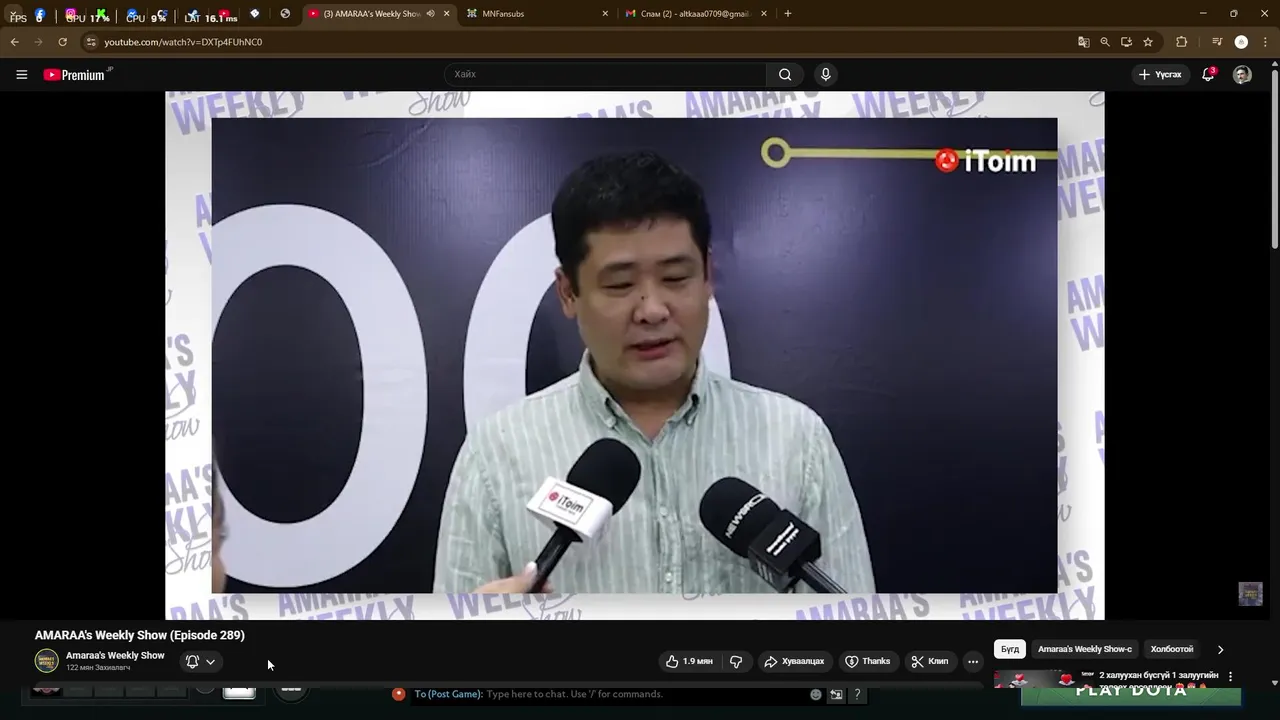The image size is (1280, 720).
Task: Open options for the suggested video
Action: pyautogui.click(x=1230, y=677)
